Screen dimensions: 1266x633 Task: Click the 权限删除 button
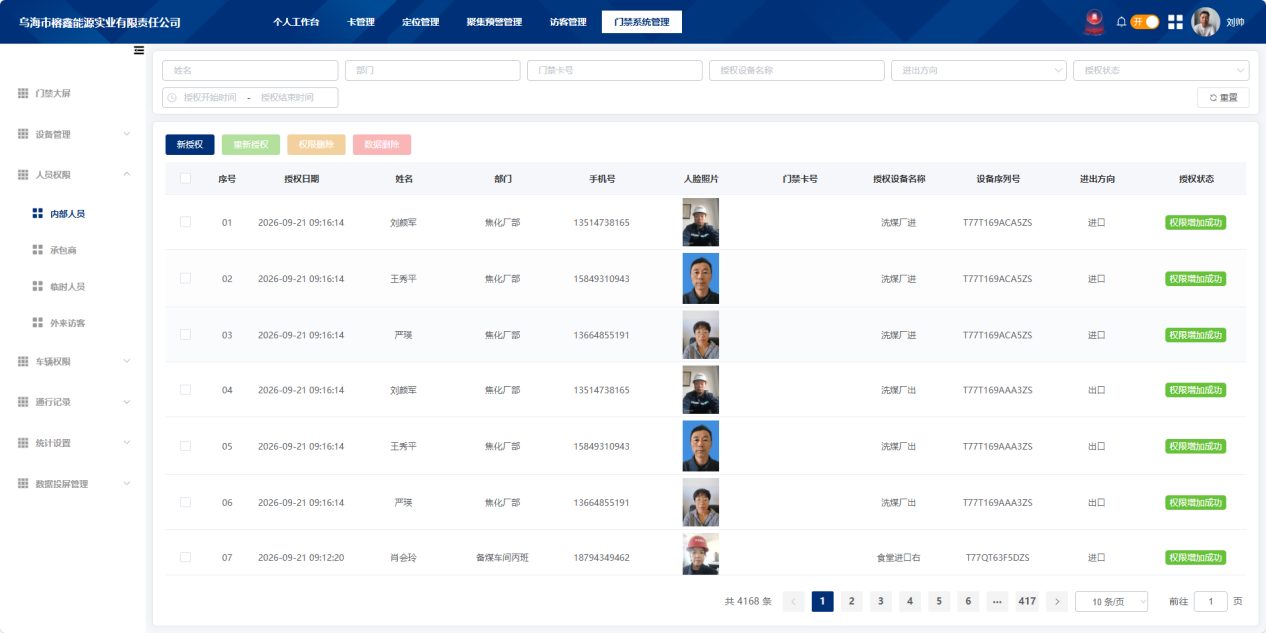click(x=316, y=145)
